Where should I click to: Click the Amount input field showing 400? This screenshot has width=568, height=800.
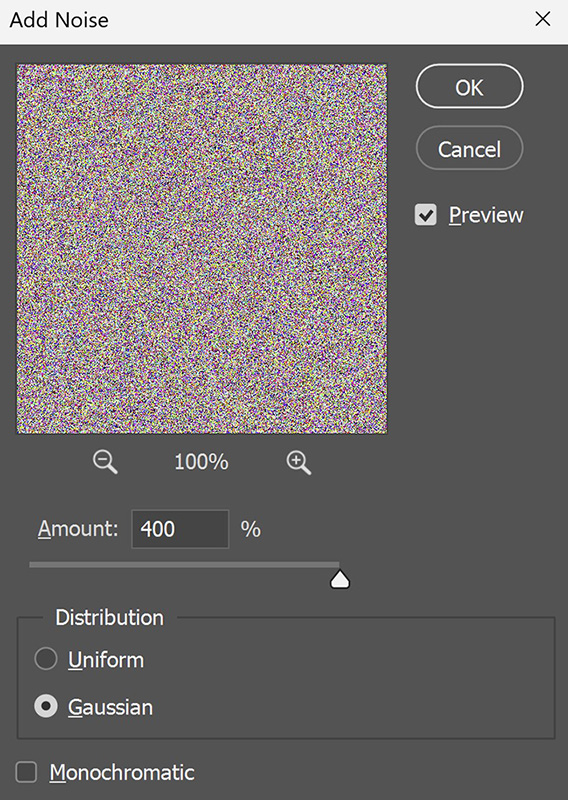click(x=180, y=529)
